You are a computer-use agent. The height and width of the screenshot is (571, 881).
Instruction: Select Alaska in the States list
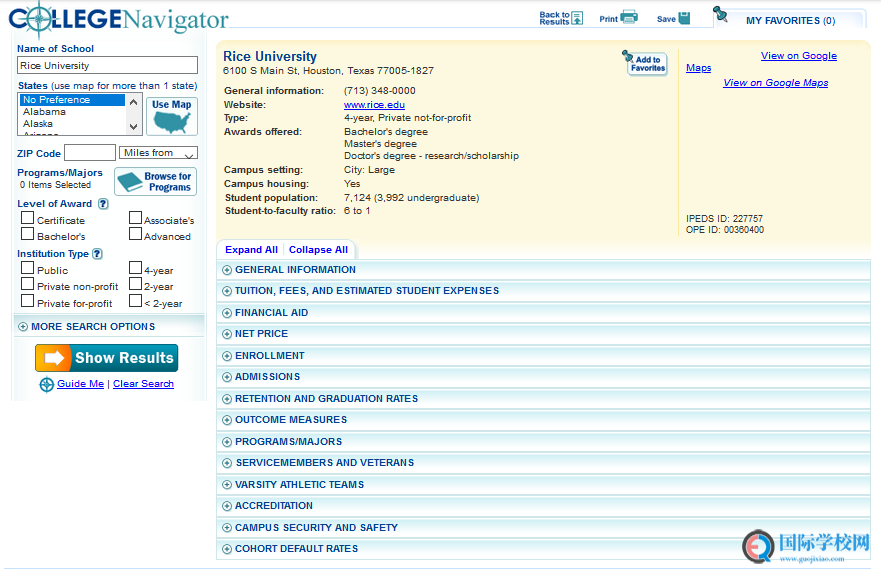(x=72, y=124)
